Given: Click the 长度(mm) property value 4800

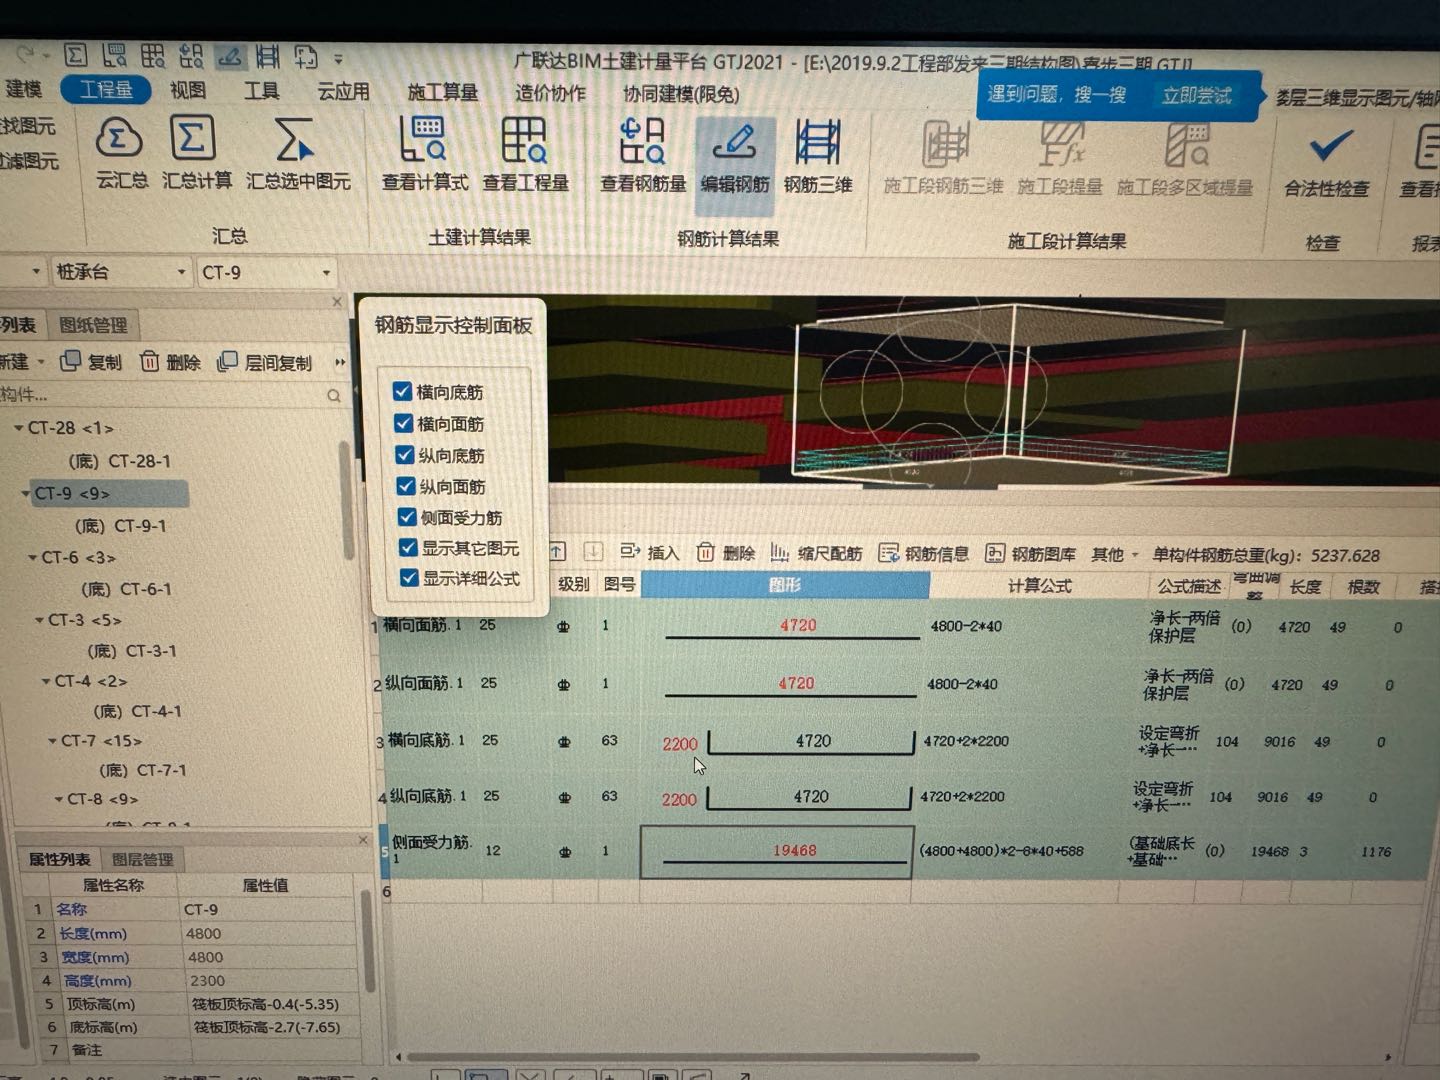Looking at the screenshot, I should [x=268, y=933].
